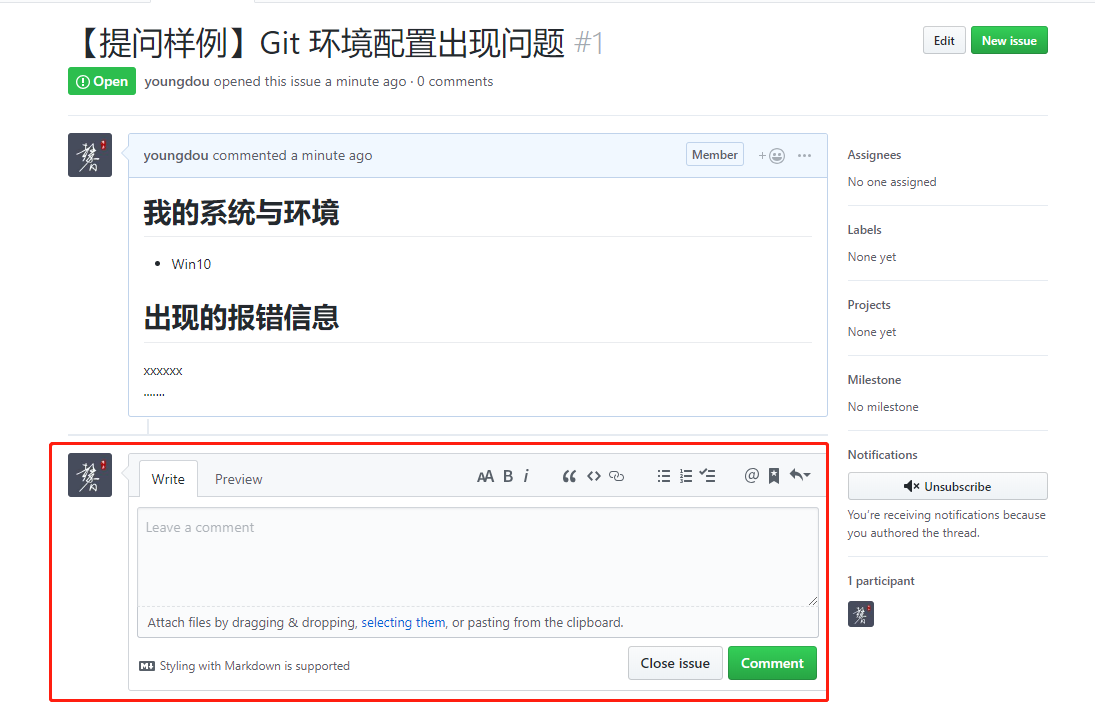
Task: Toggle italic text formatting
Action: [x=526, y=476]
